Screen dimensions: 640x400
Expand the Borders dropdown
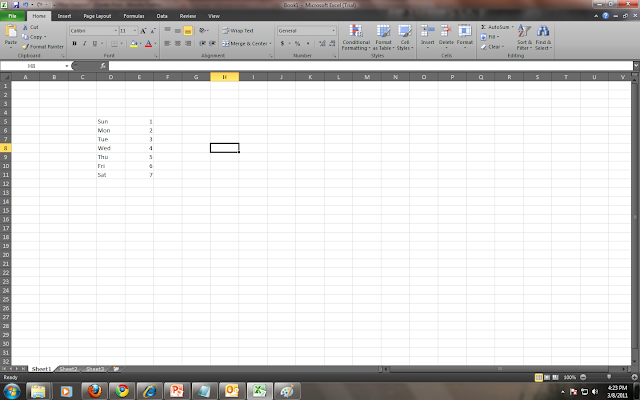[121, 43]
